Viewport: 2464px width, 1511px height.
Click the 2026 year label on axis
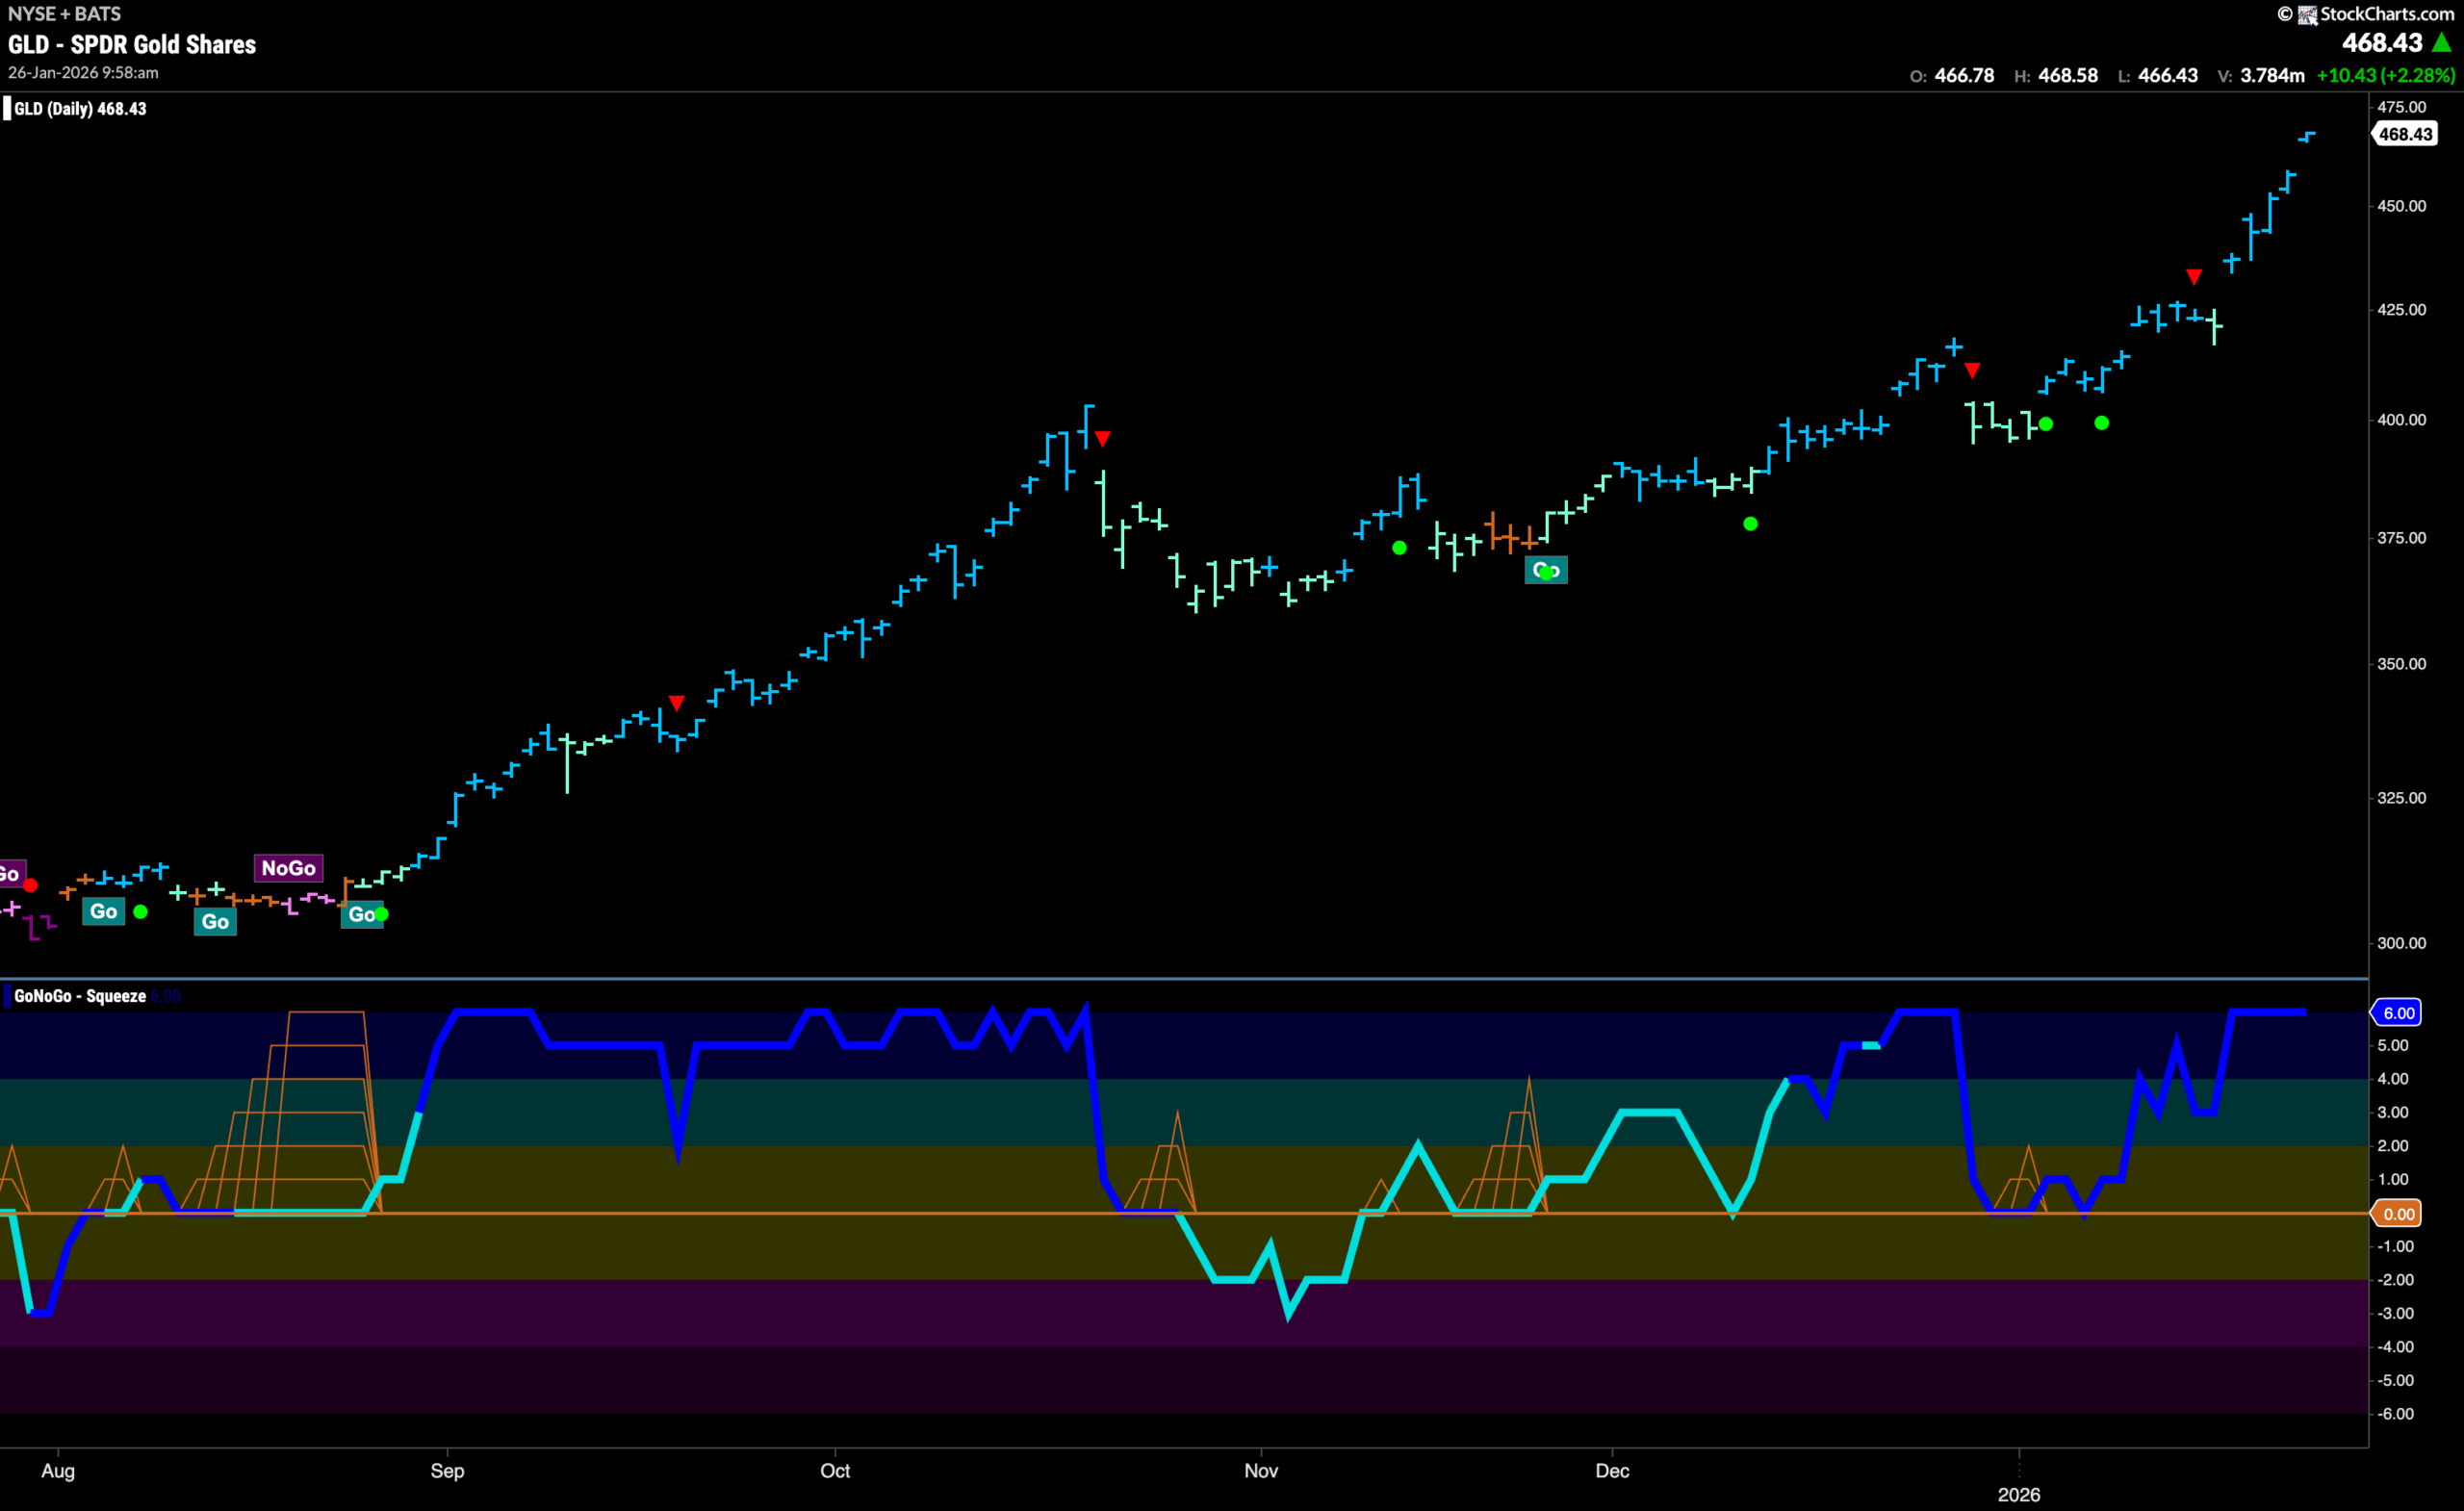(2019, 1494)
